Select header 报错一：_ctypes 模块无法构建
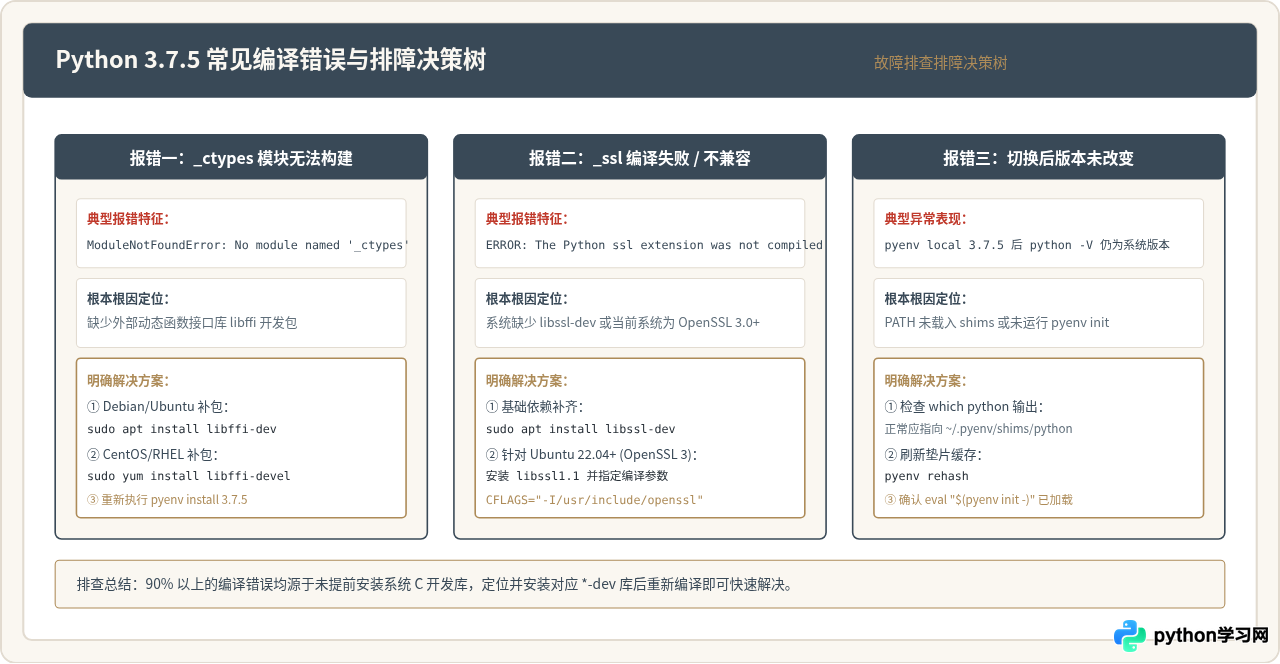 (x=241, y=158)
